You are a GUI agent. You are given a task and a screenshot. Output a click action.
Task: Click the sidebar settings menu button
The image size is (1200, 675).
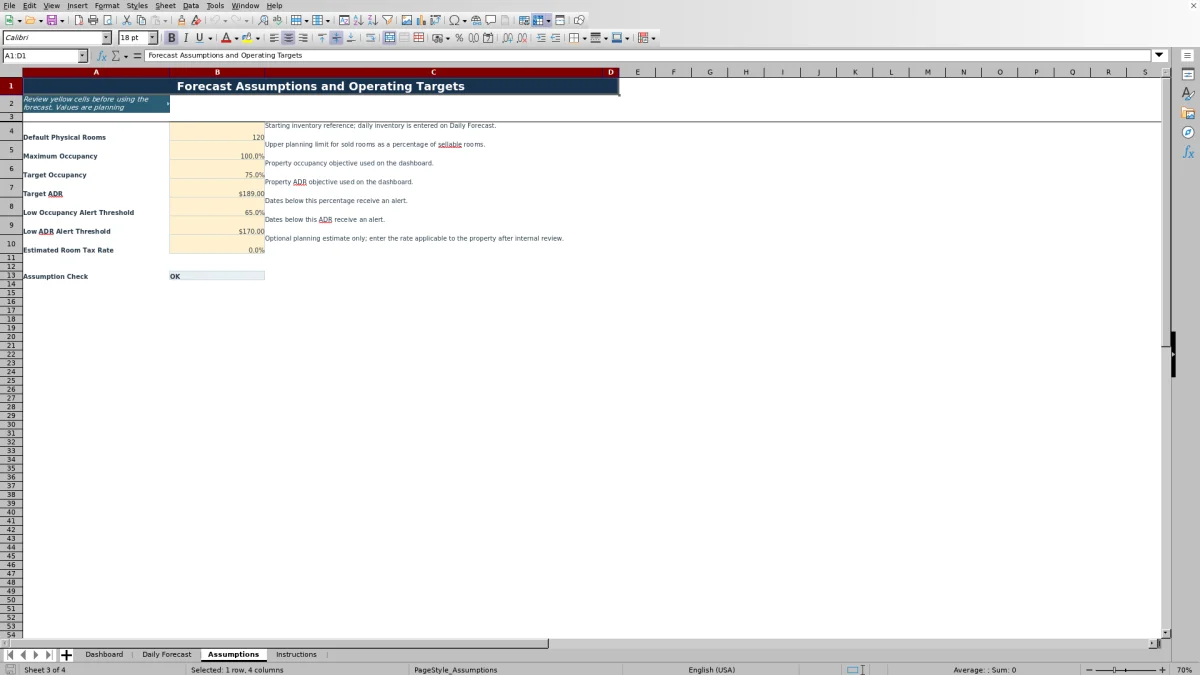[x=1188, y=55]
